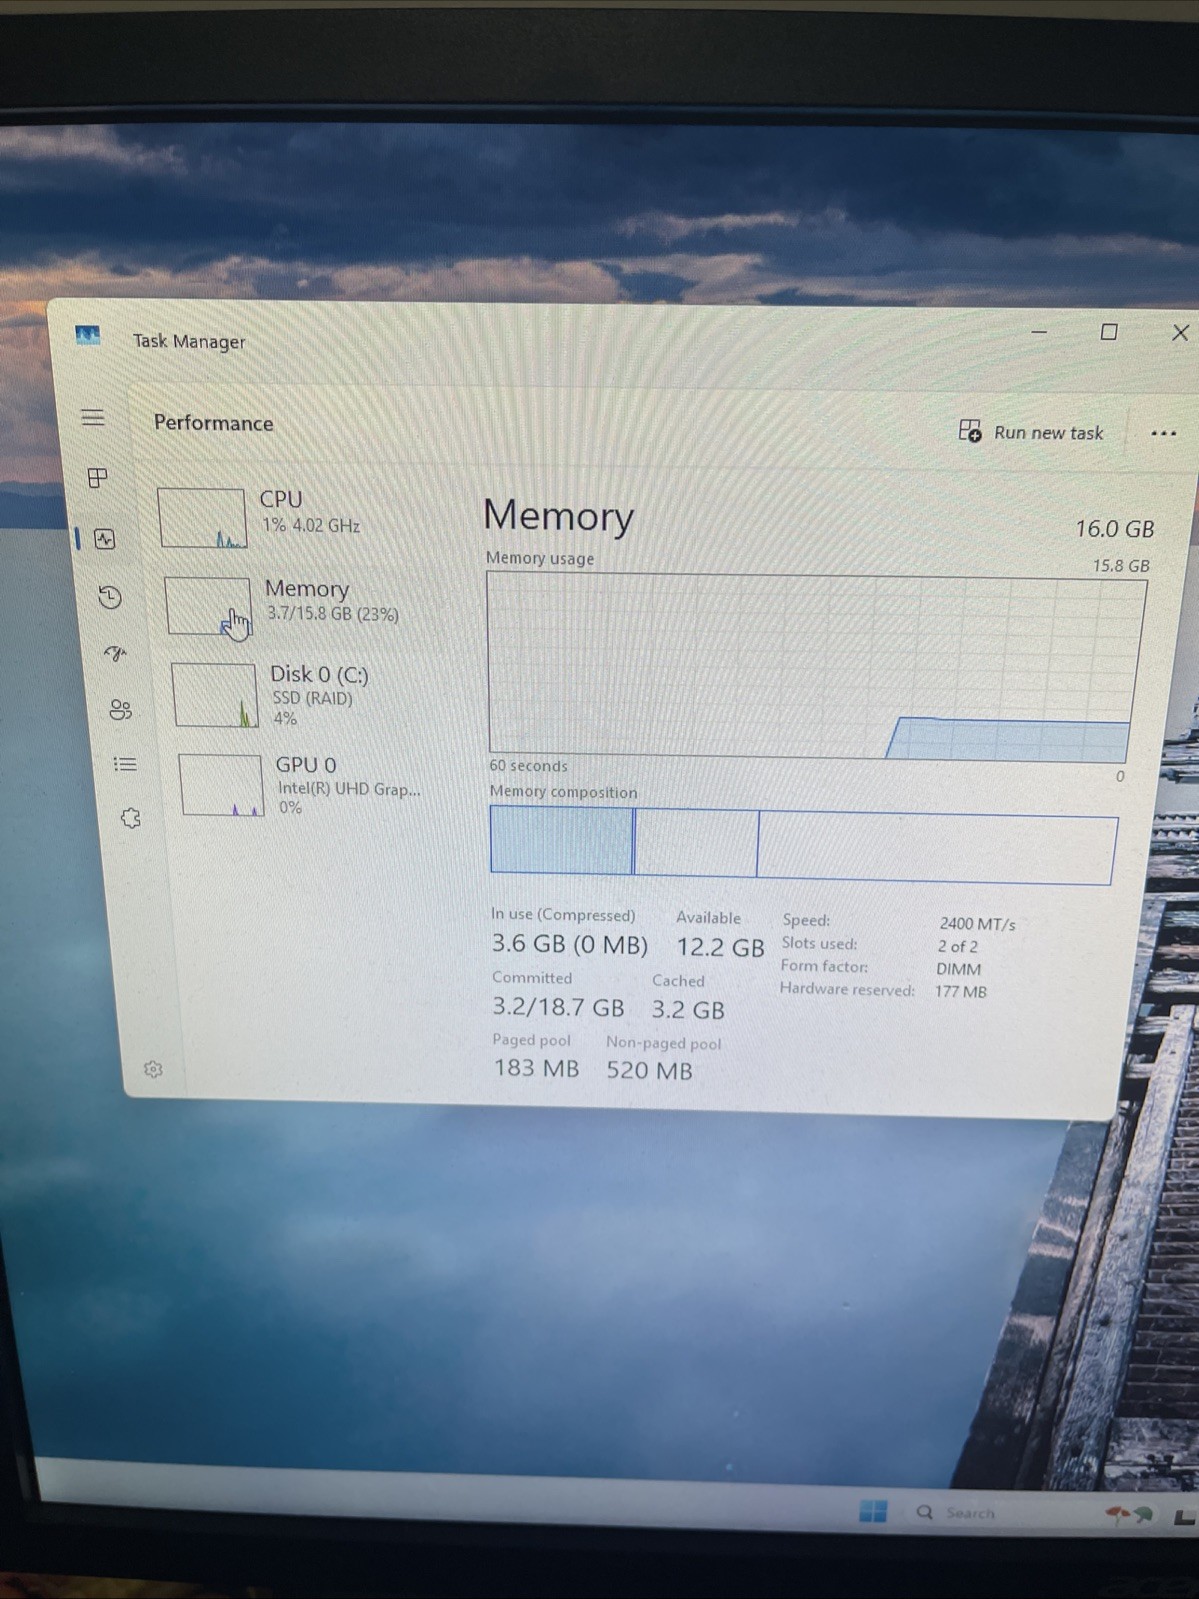Click the Disk 0 mini graph thumbnail
This screenshot has height=1599, width=1199.
(x=215, y=695)
